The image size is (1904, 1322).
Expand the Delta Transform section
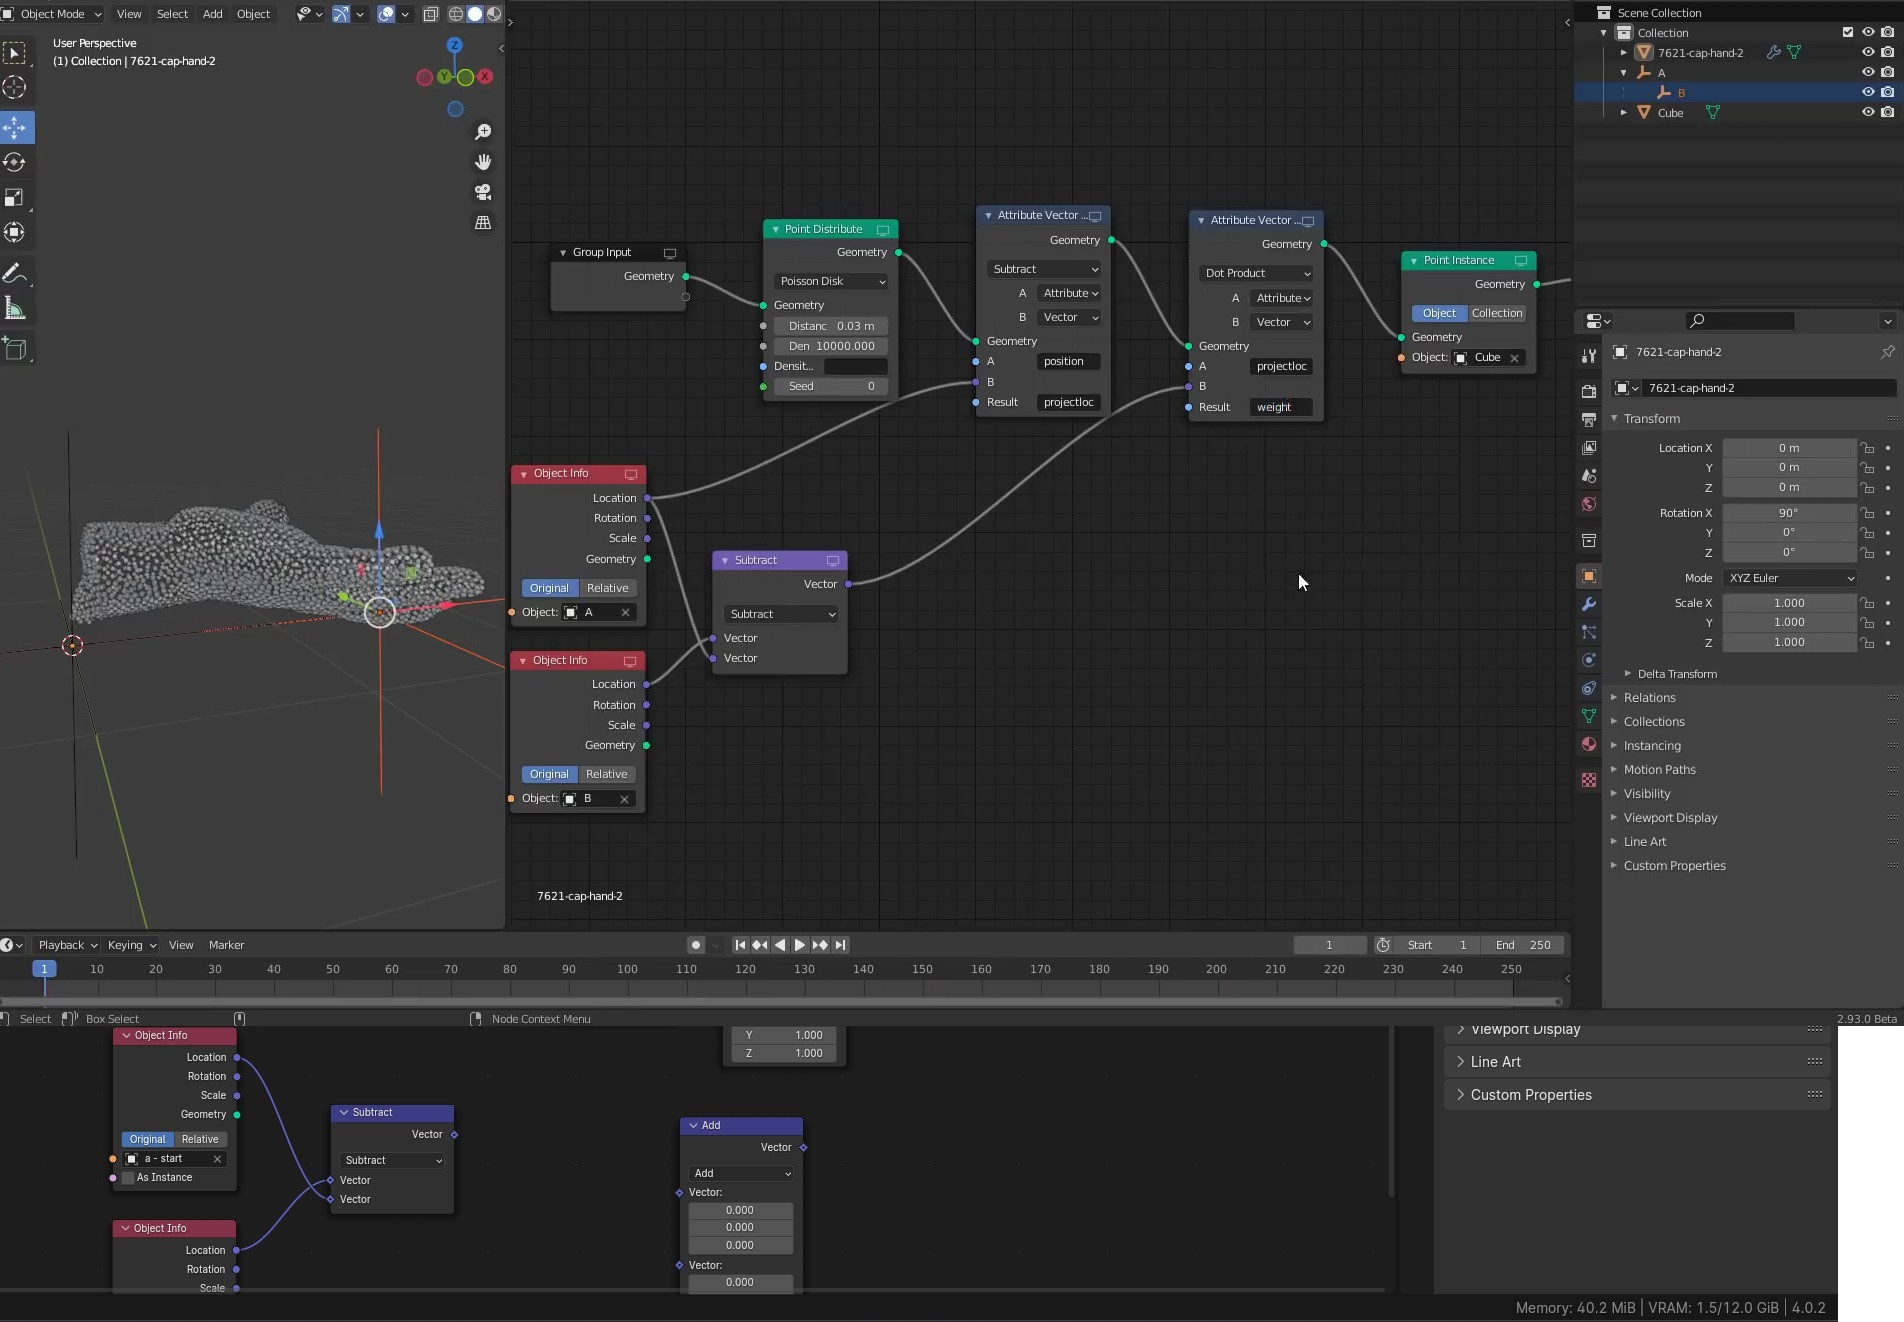pyautogui.click(x=1676, y=674)
